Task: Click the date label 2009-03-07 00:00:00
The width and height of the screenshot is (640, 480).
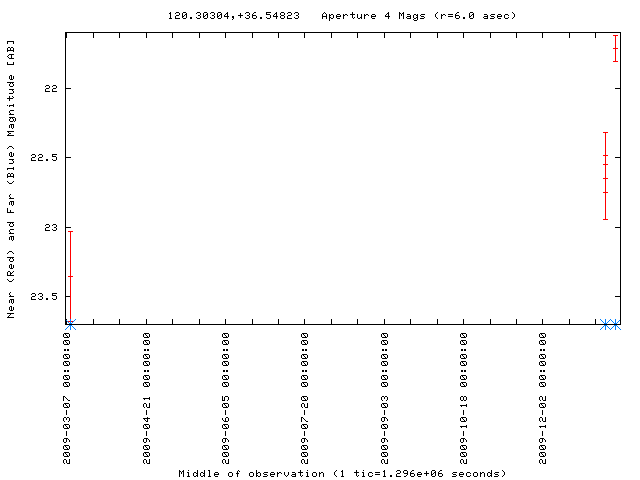Action: (67, 398)
